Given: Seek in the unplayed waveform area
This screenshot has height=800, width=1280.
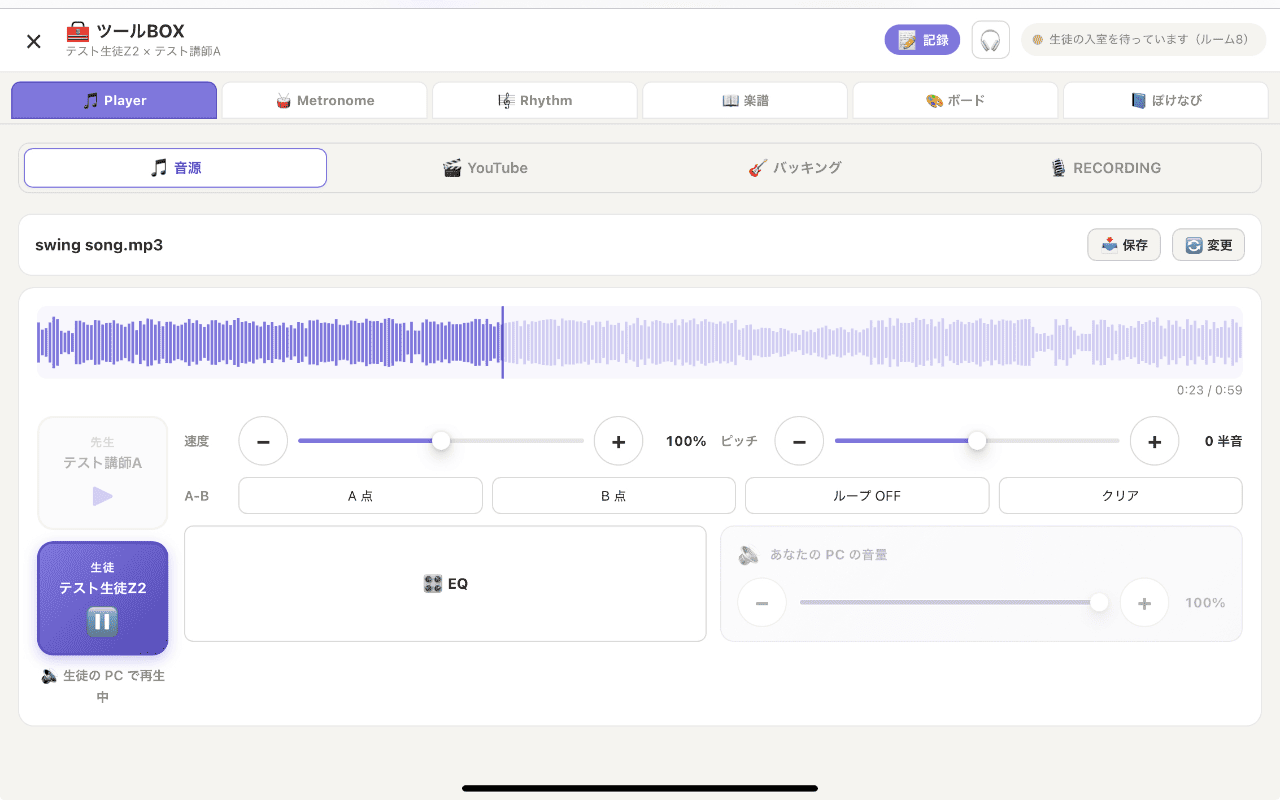Looking at the screenshot, I should coord(872,343).
